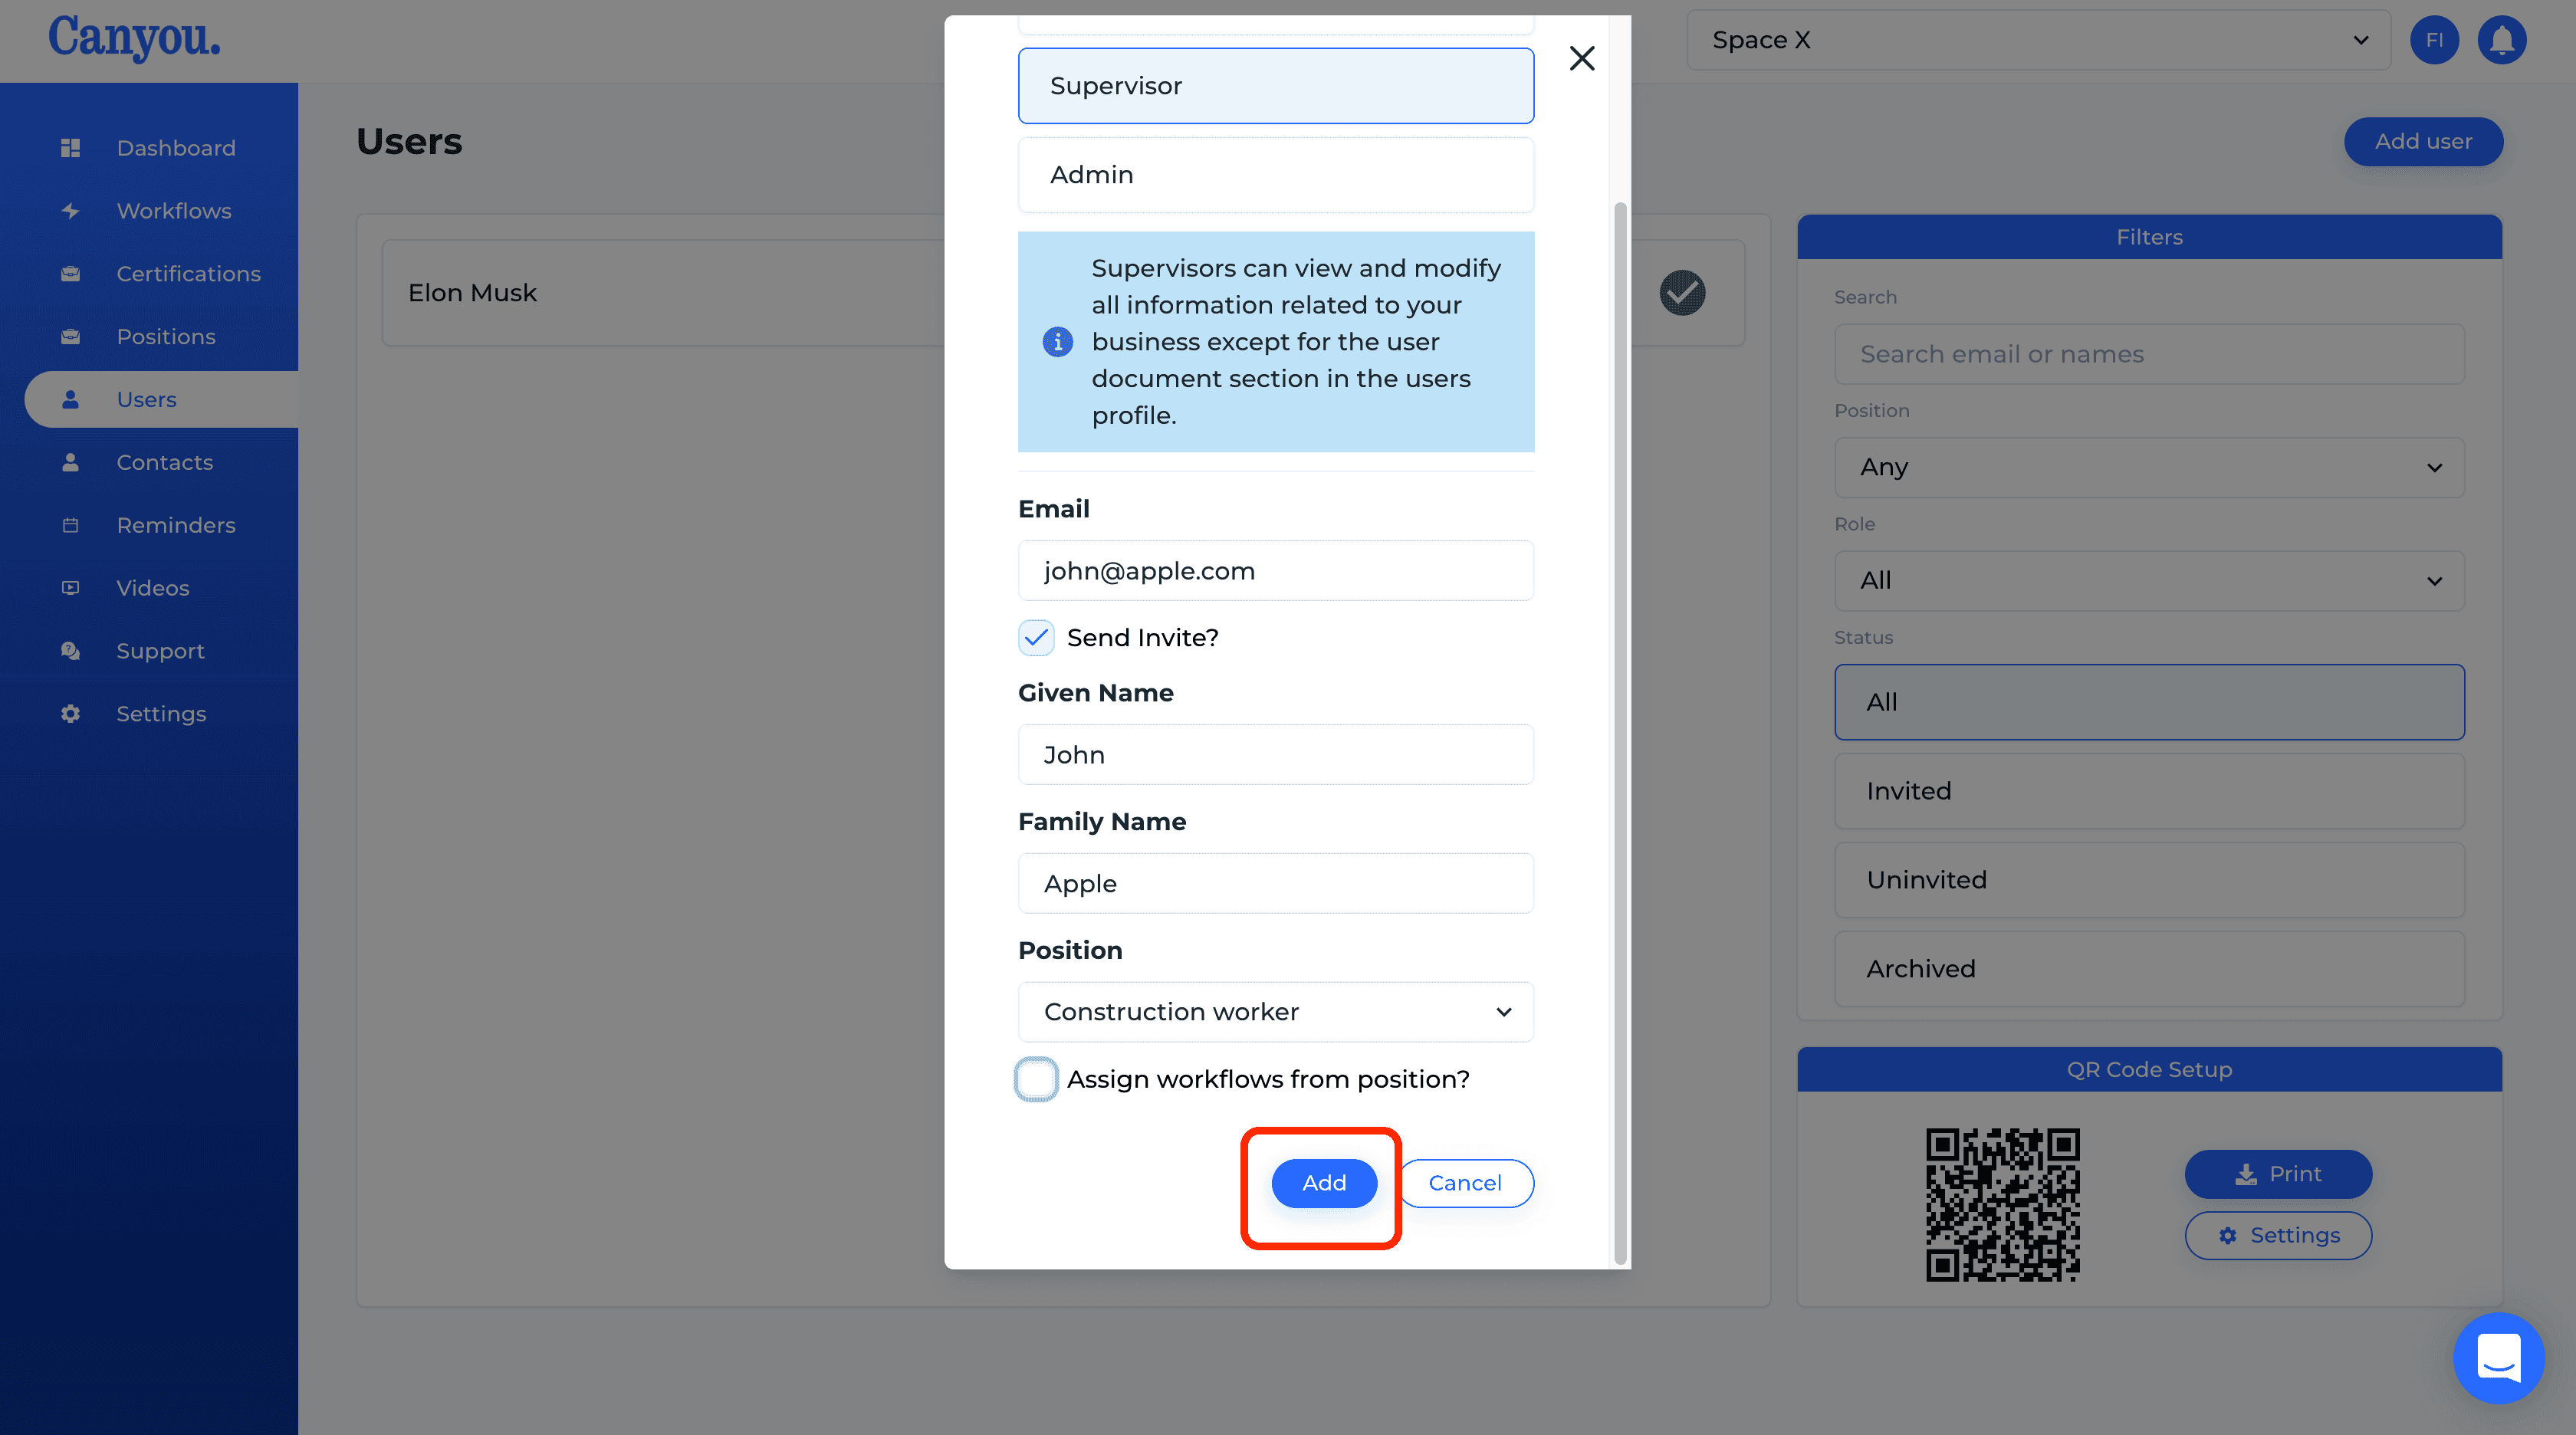Select the Admin role option
This screenshot has height=1435, width=2576.
(x=1276, y=173)
